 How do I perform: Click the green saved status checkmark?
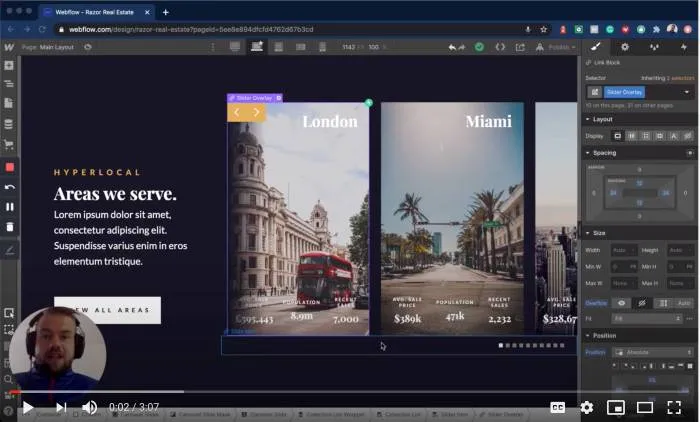coord(479,47)
